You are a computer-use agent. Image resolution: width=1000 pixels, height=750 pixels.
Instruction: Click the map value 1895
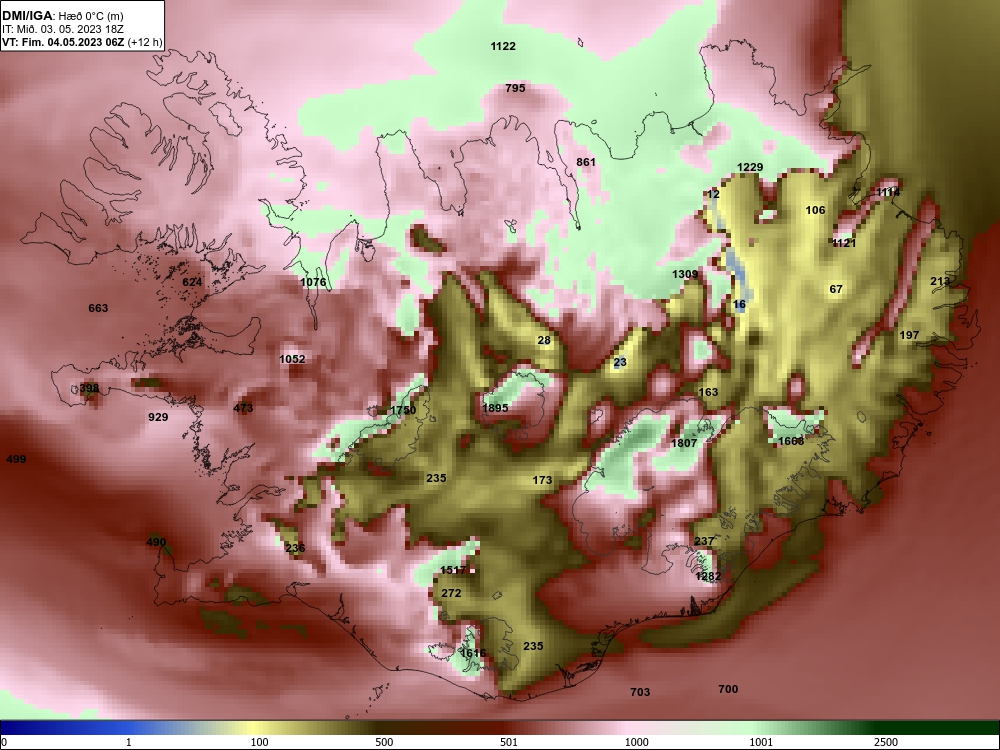(x=496, y=408)
